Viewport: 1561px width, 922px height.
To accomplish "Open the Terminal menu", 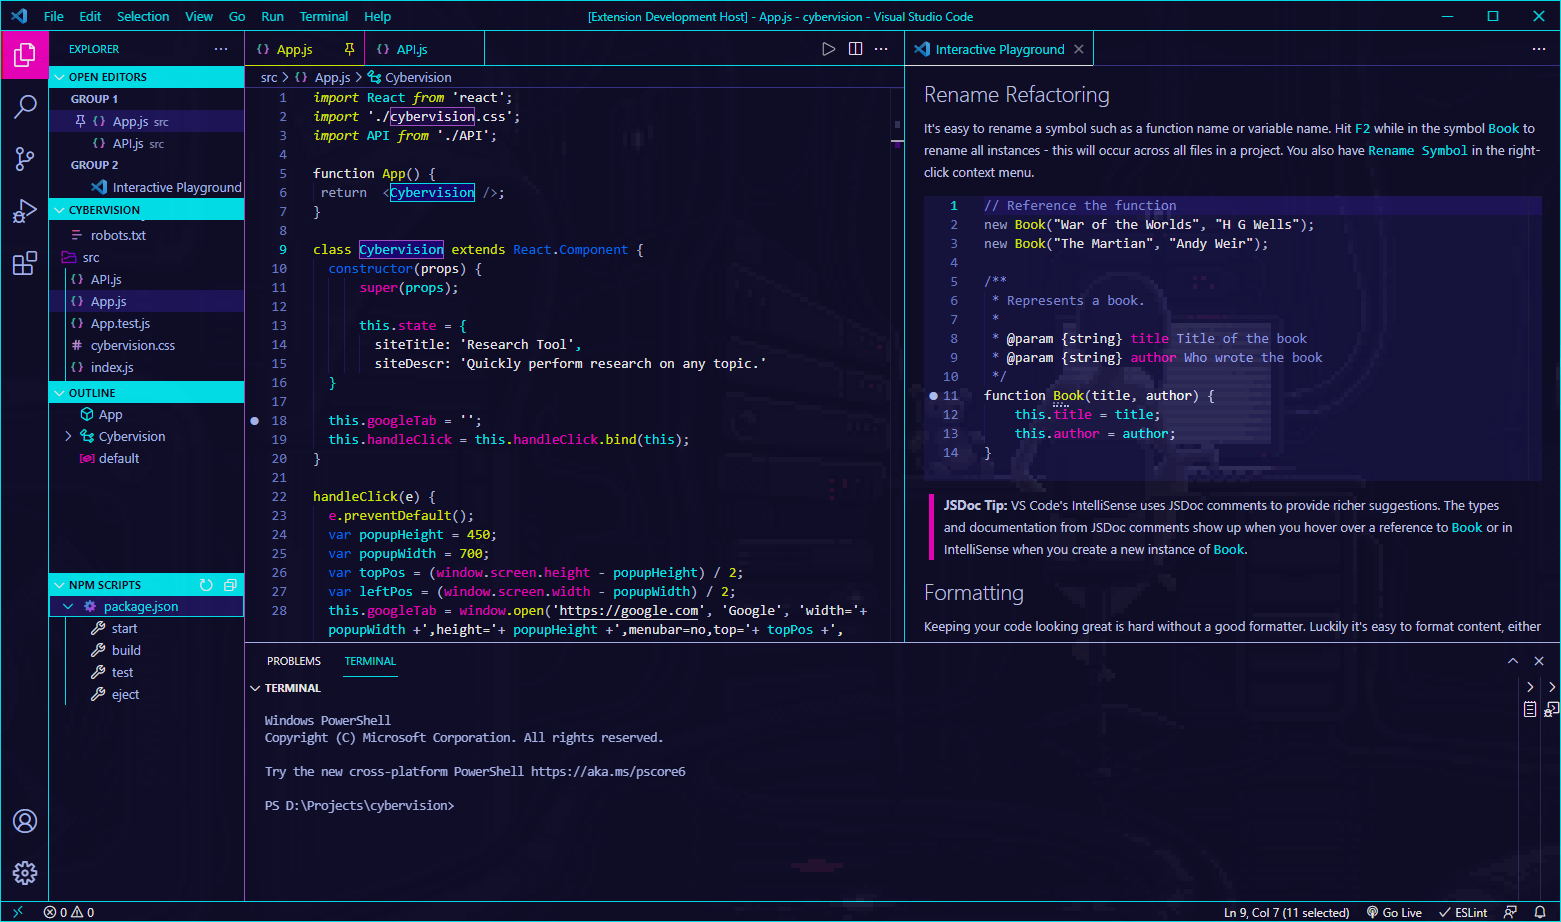I will (324, 16).
